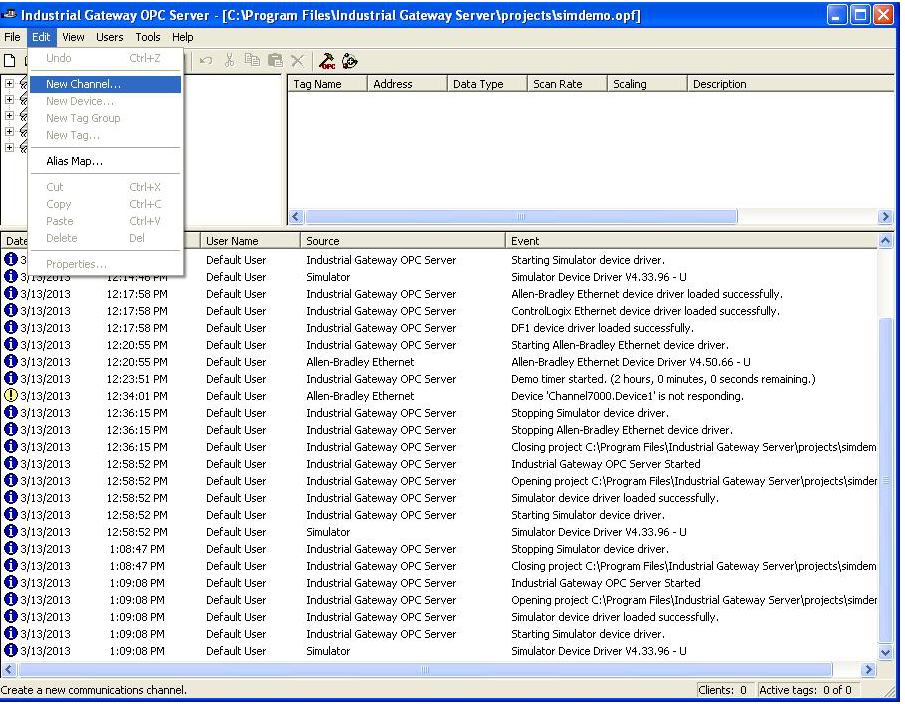The image size is (905, 704).
Task: Click the Clients: 0 status bar indicator
Action: coord(724,690)
